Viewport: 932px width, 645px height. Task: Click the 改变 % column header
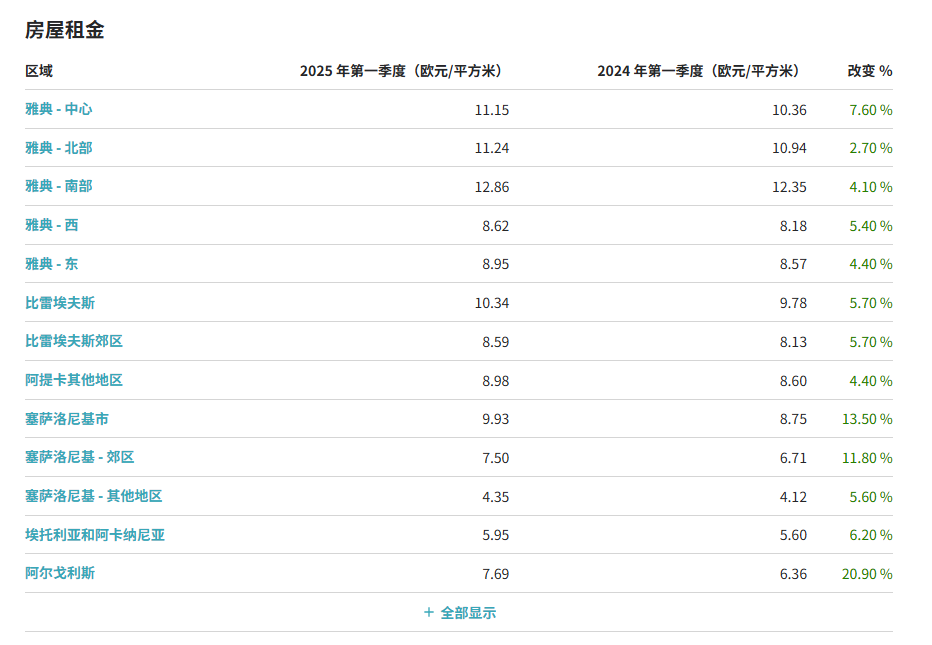(x=870, y=71)
